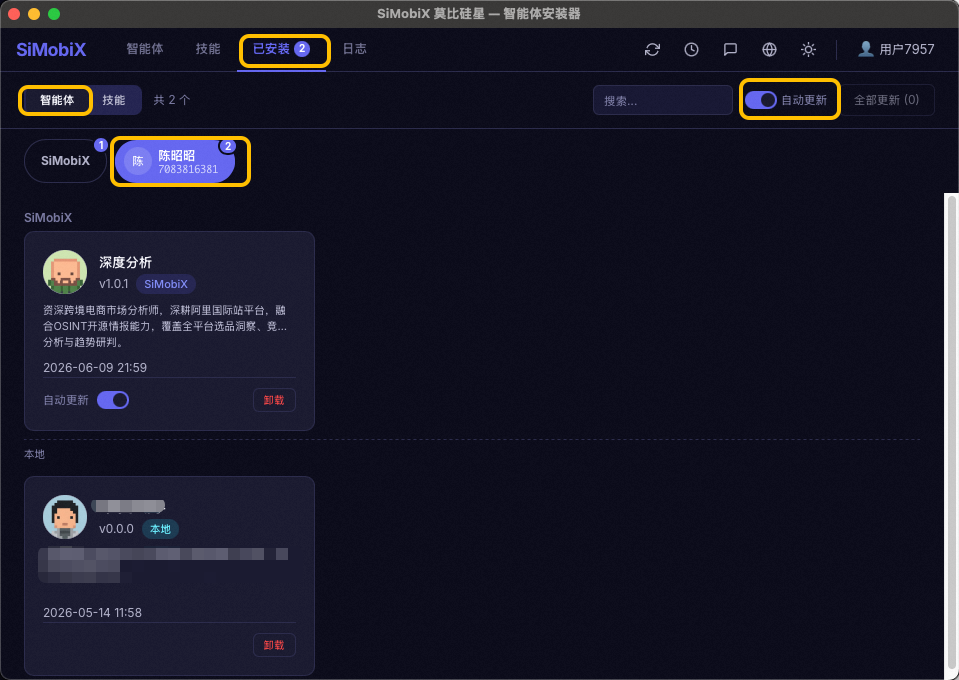Toggle the light theme sun icon

(809, 50)
